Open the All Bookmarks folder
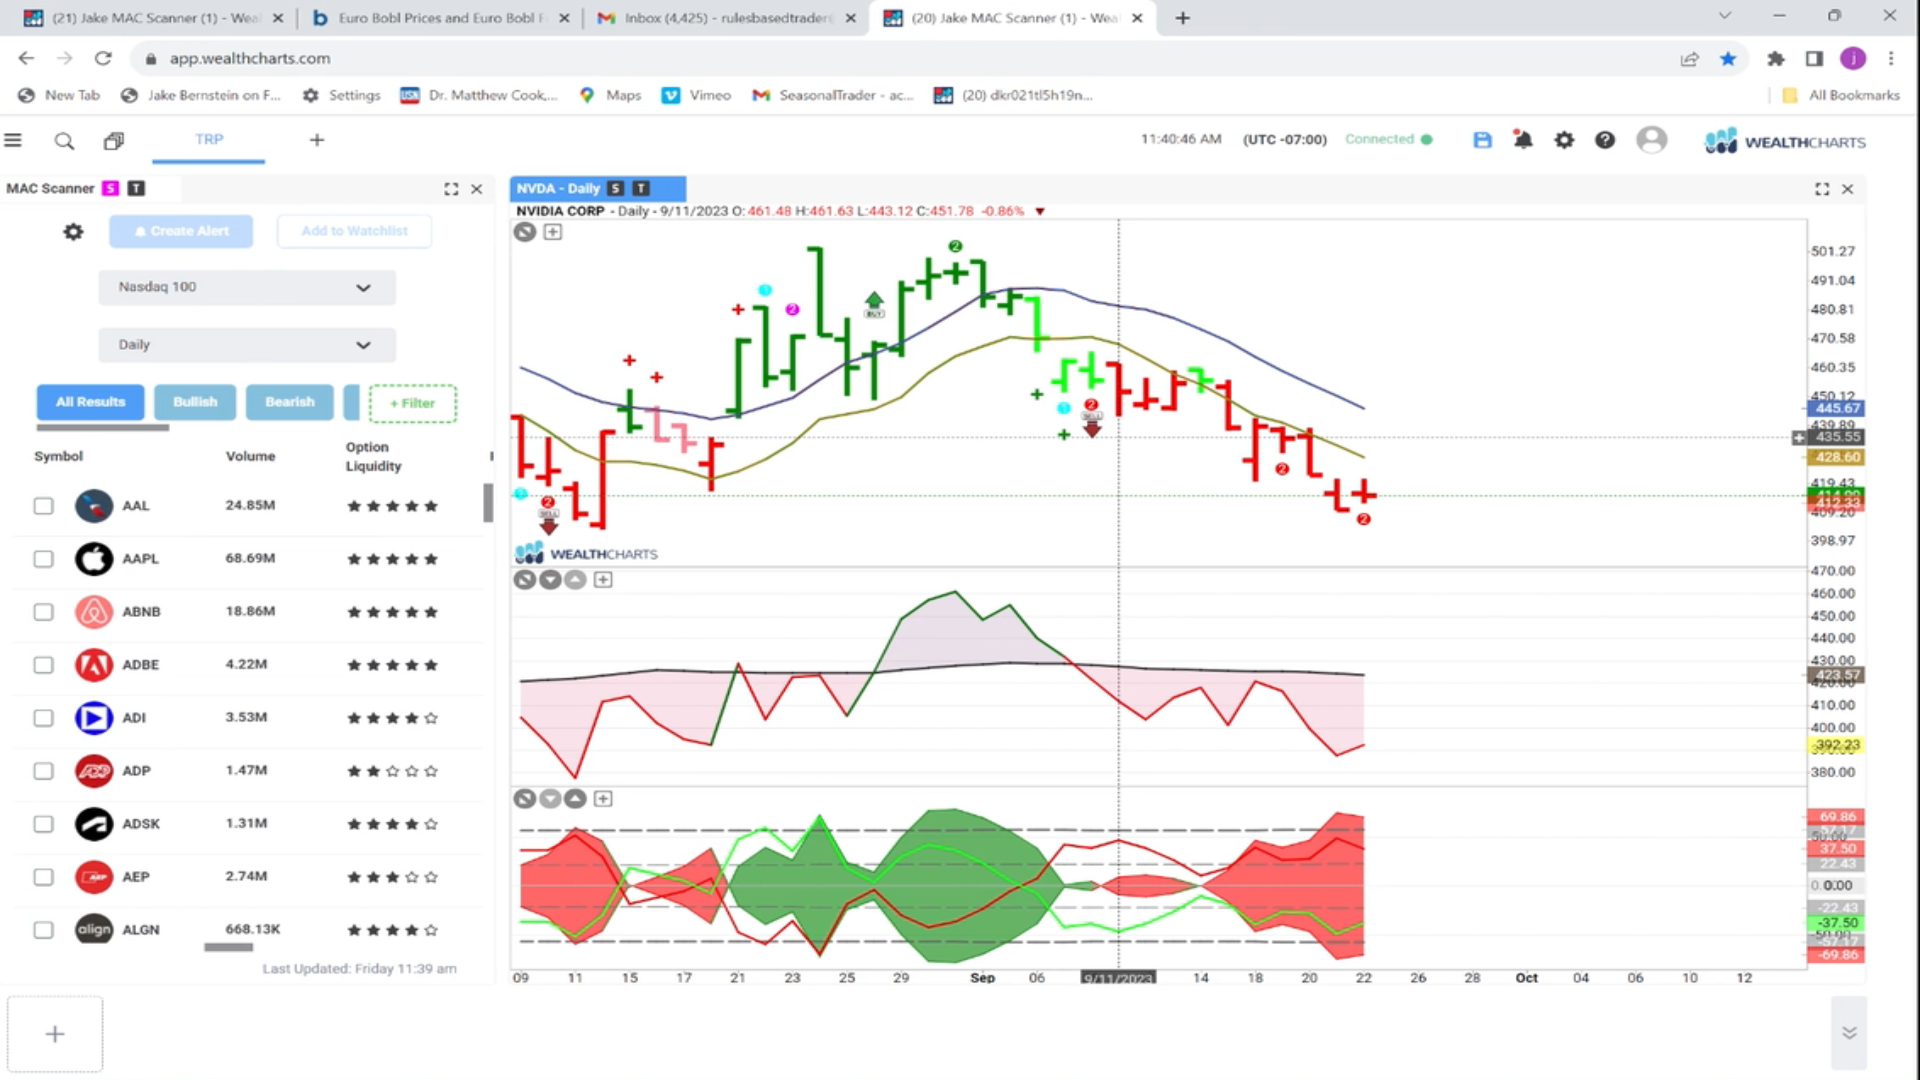 (1841, 95)
